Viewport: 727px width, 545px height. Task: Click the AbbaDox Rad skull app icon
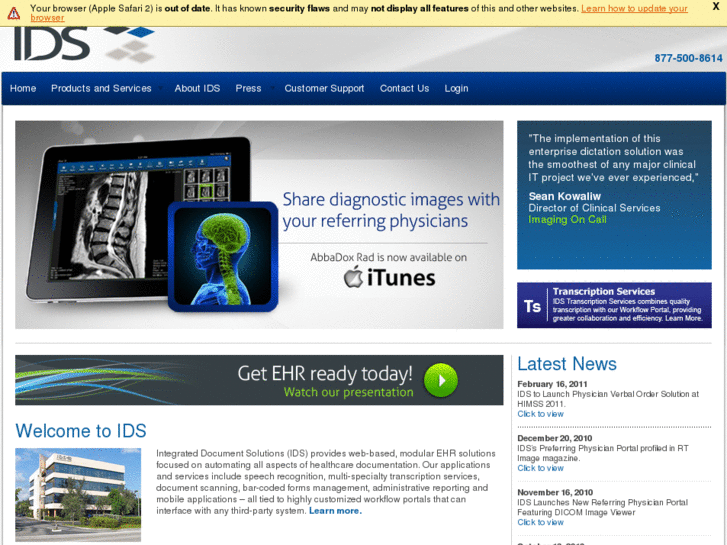(223, 256)
